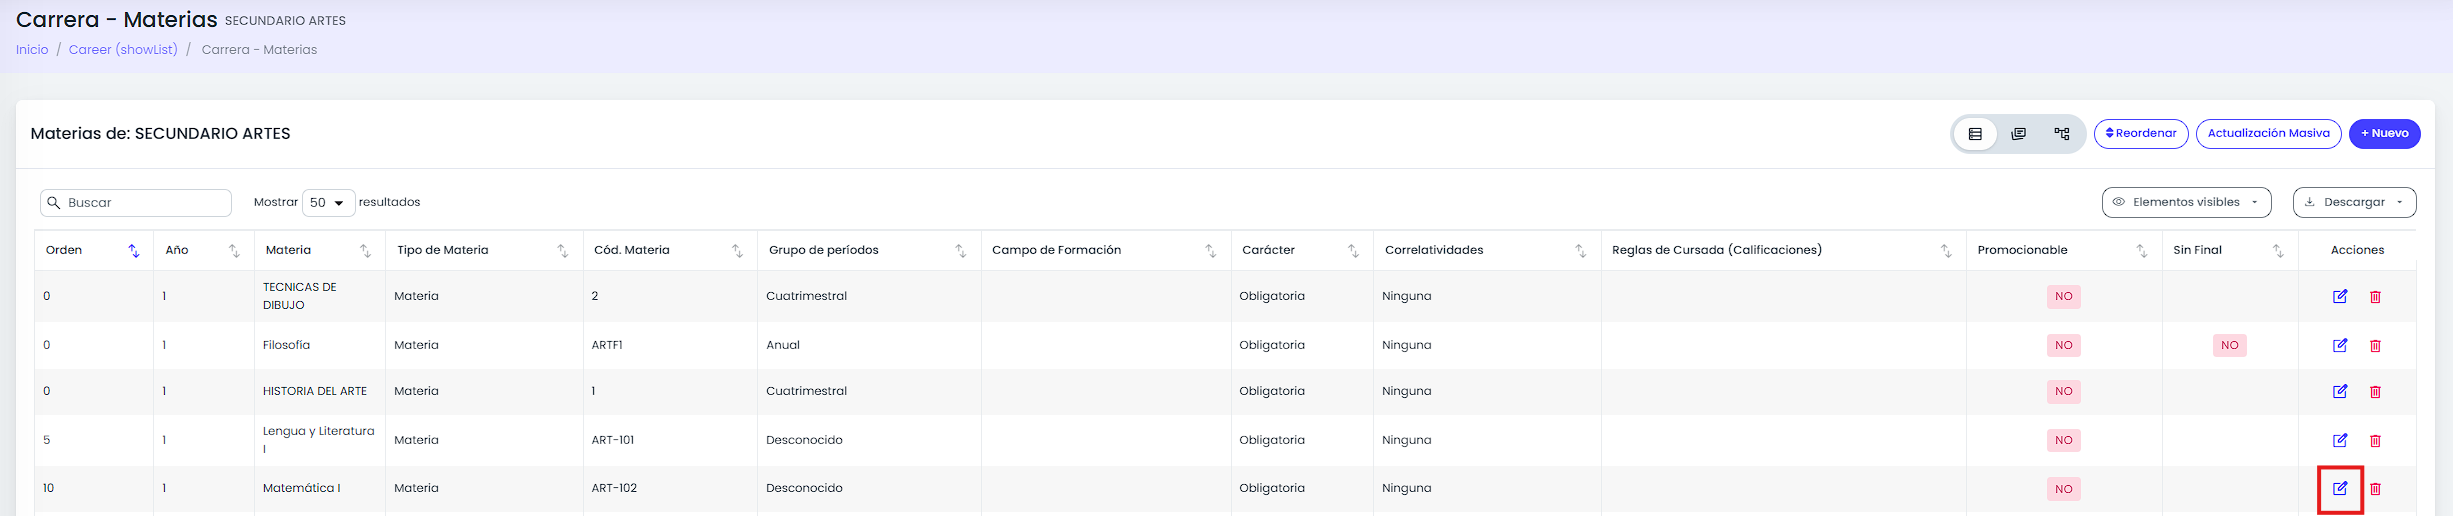Image resolution: width=2453 pixels, height=516 pixels.
Task: Click Materias de: SECUNDARIO ARTES heading
Action: (160, 133)
